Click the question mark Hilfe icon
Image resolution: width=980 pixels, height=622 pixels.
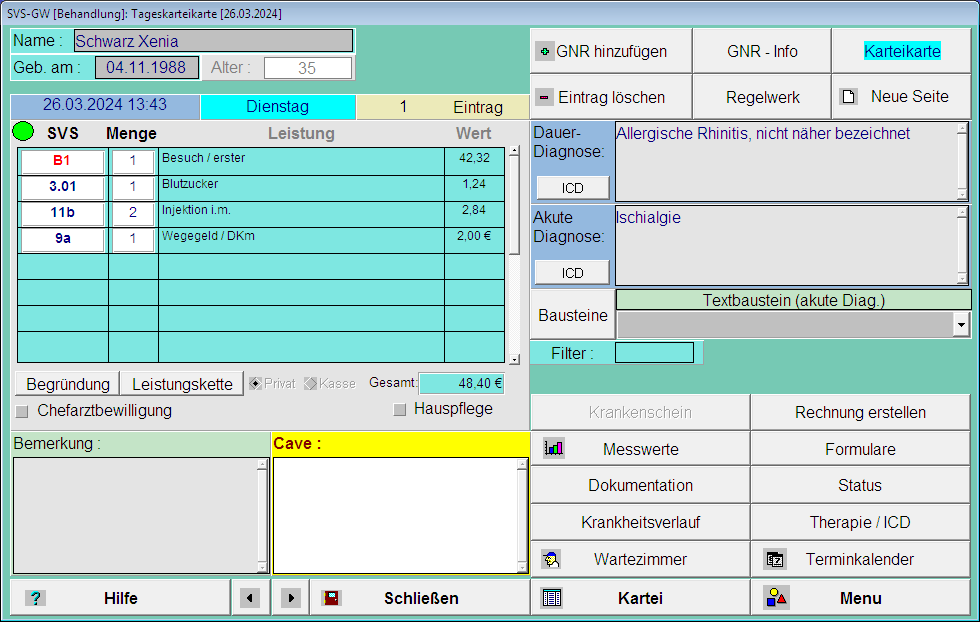click(35, 598)
